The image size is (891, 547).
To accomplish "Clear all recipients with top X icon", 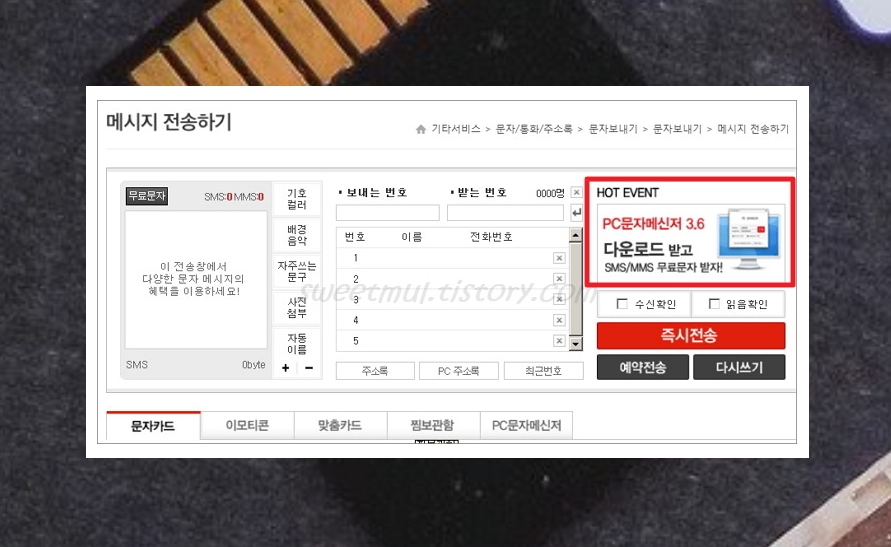I will coord(576,193).
